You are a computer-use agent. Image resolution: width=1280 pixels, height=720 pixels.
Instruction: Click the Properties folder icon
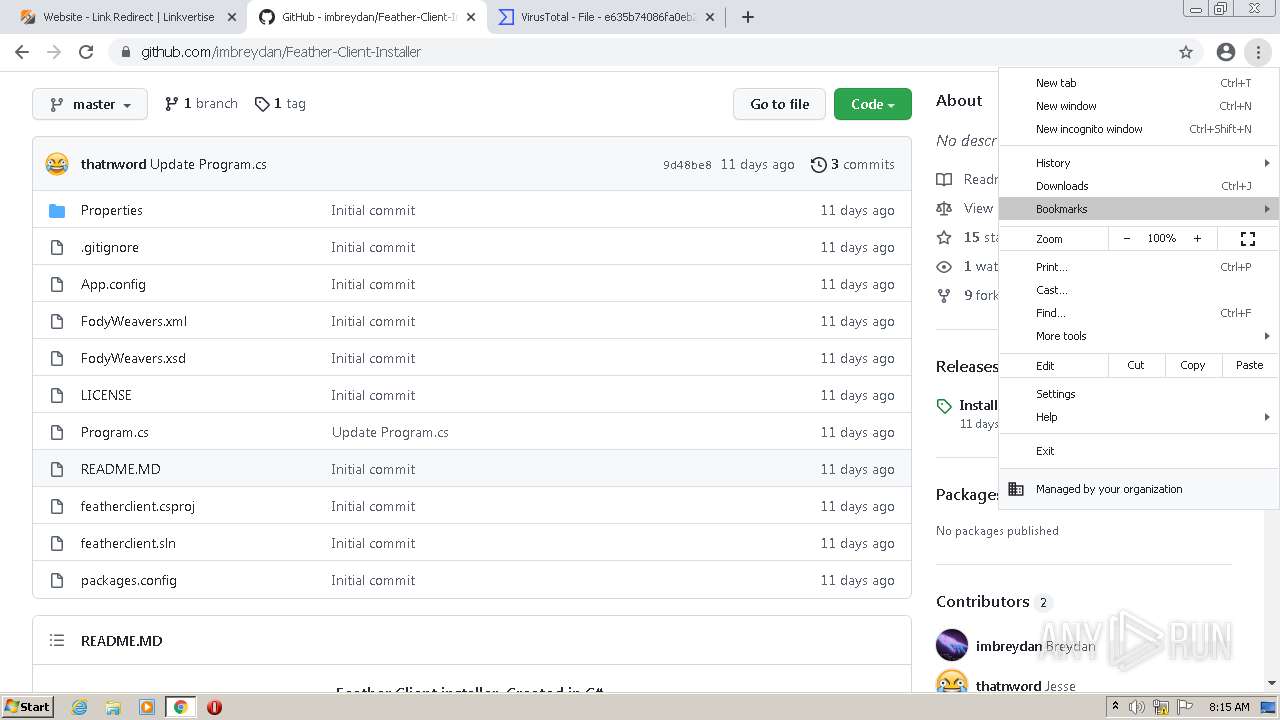[x=57, y=210]
